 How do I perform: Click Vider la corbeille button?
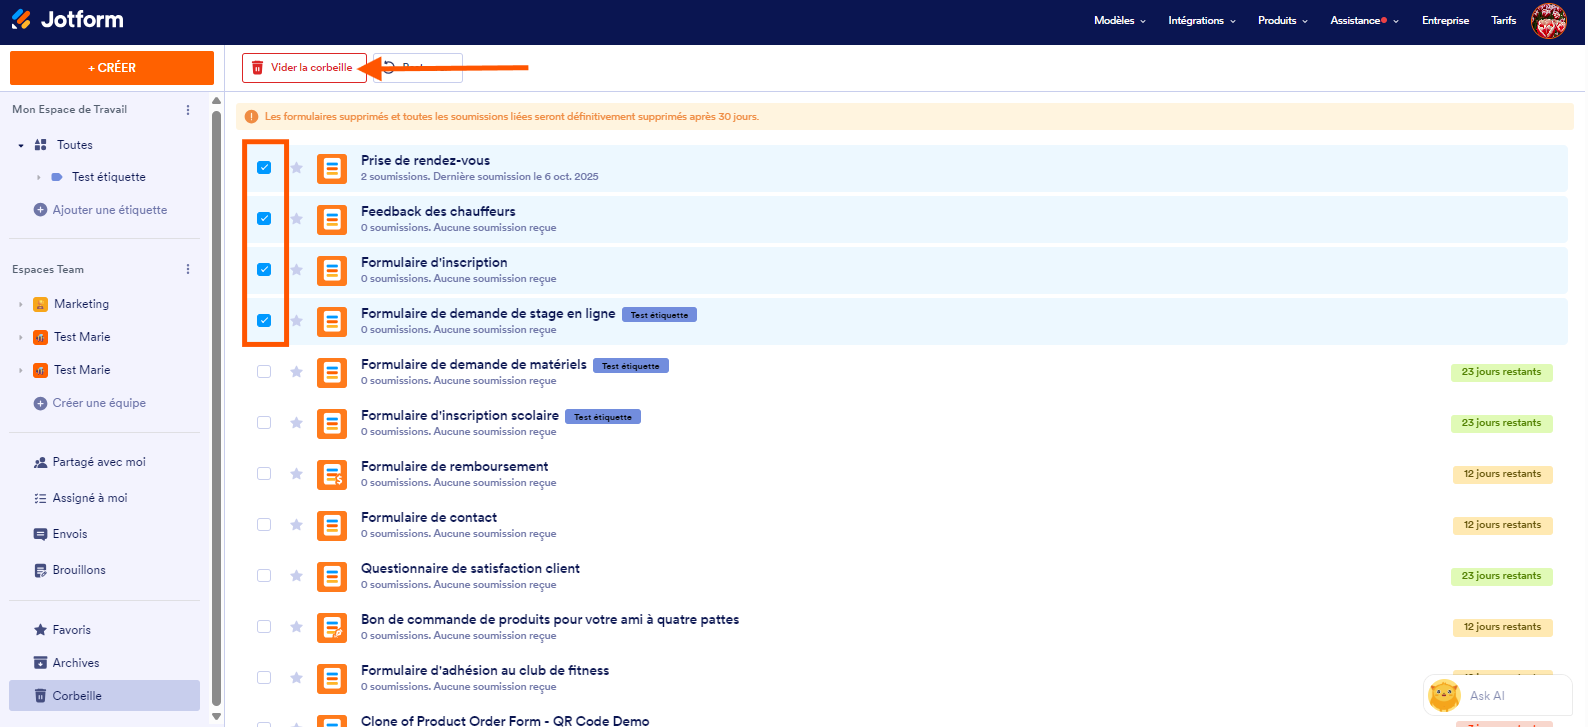click(x=304, y=68)
